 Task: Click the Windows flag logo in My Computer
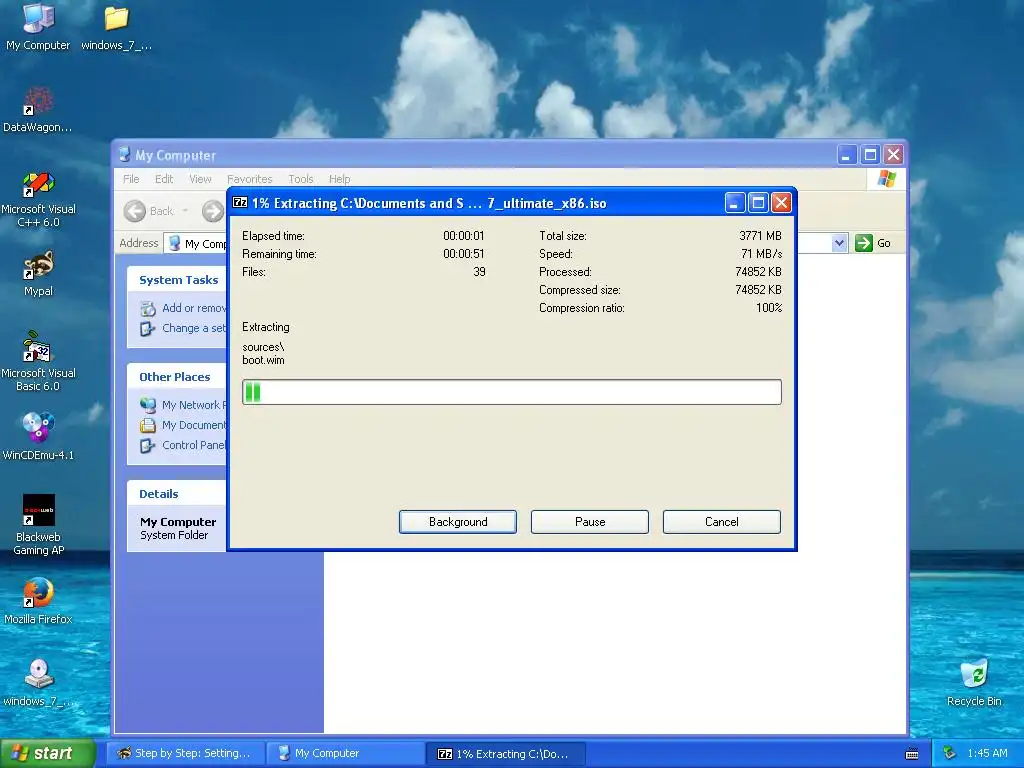coord(887,178)
